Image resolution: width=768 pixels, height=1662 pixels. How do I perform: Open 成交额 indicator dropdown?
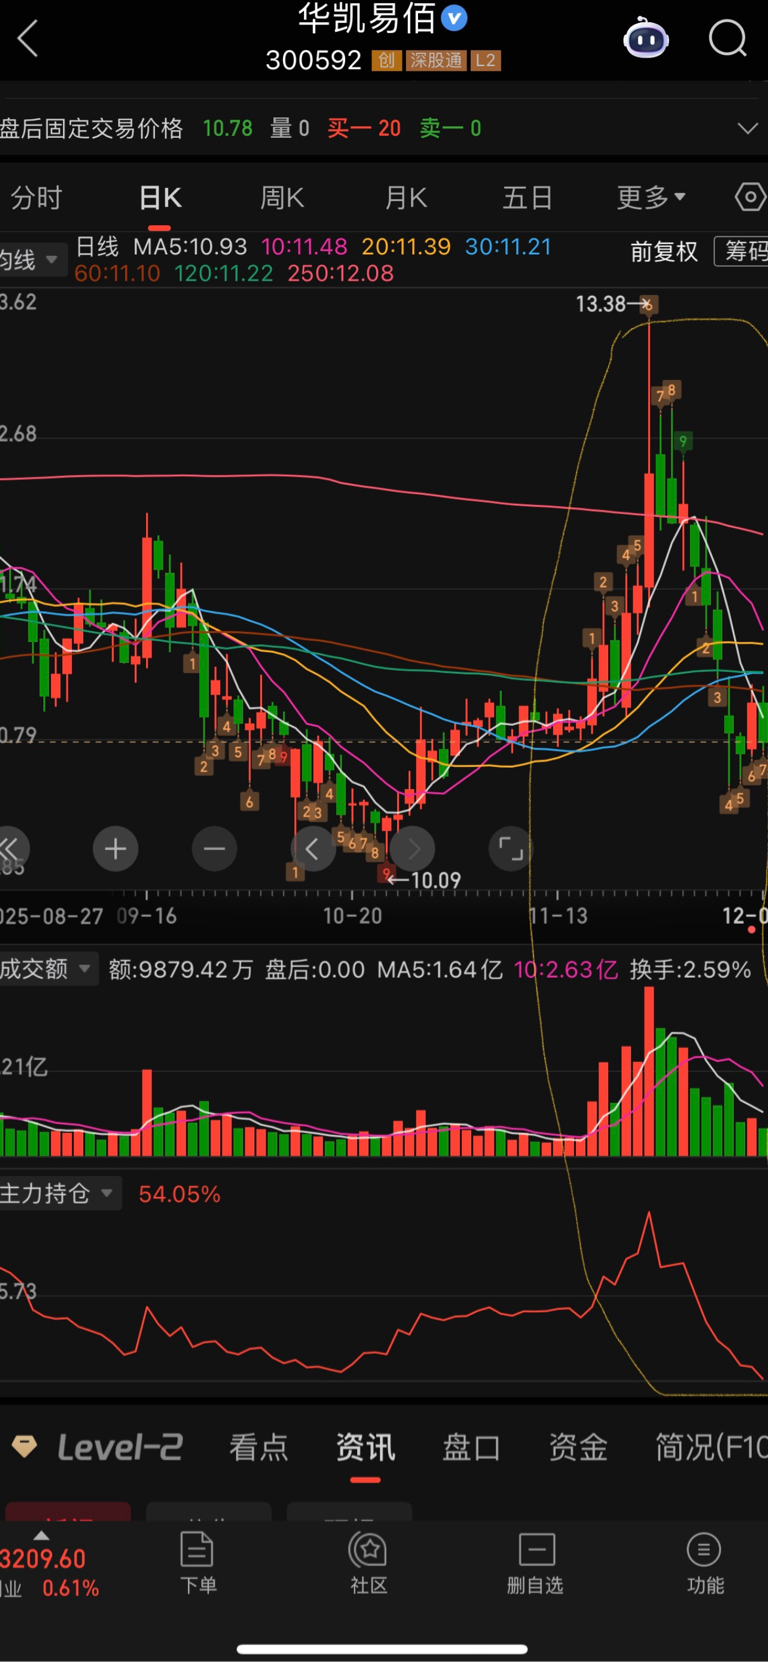tap(48, 968)
